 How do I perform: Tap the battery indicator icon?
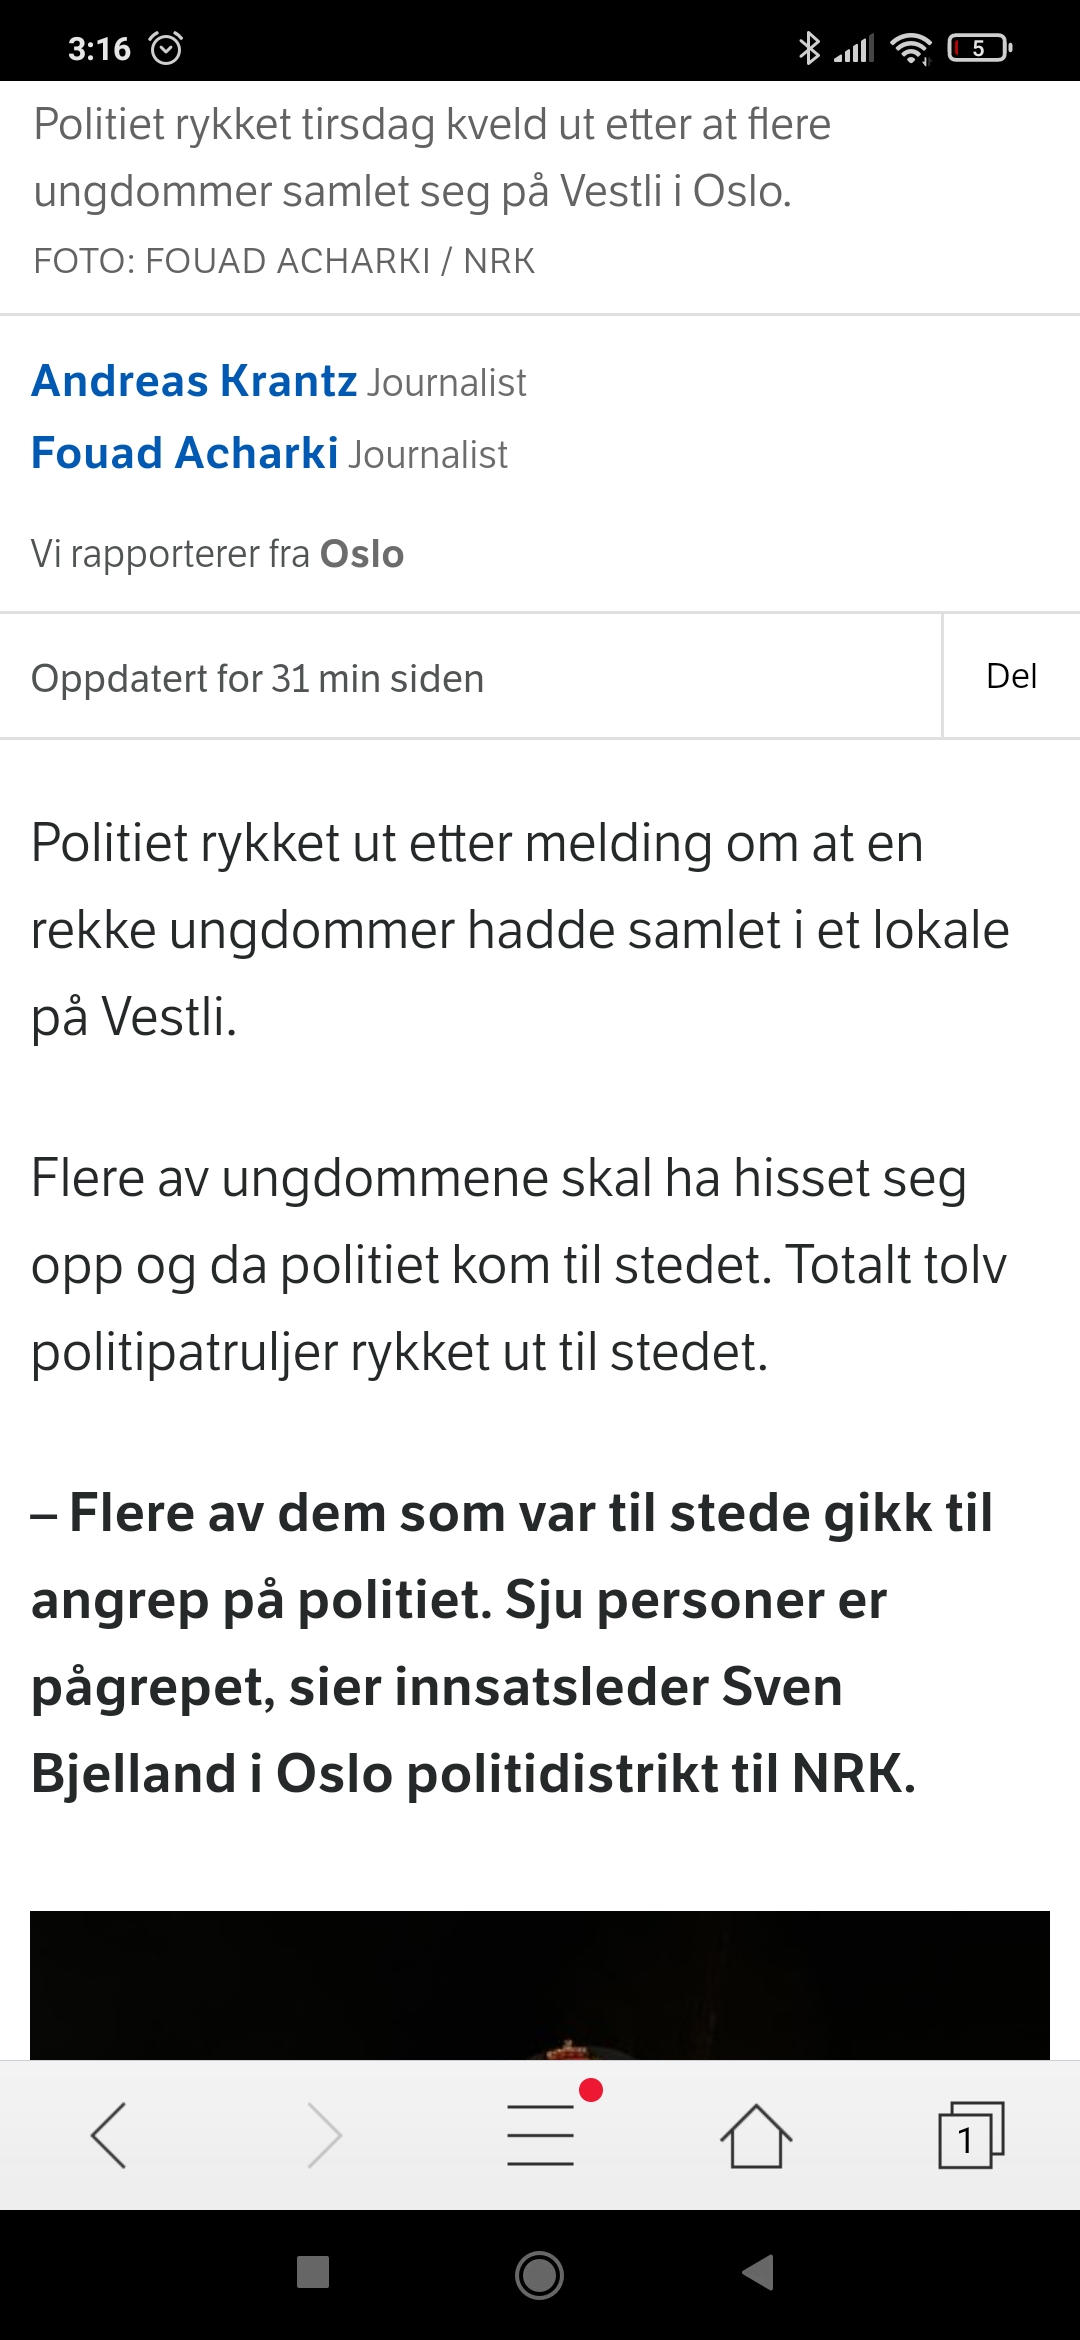coord(980,48)
